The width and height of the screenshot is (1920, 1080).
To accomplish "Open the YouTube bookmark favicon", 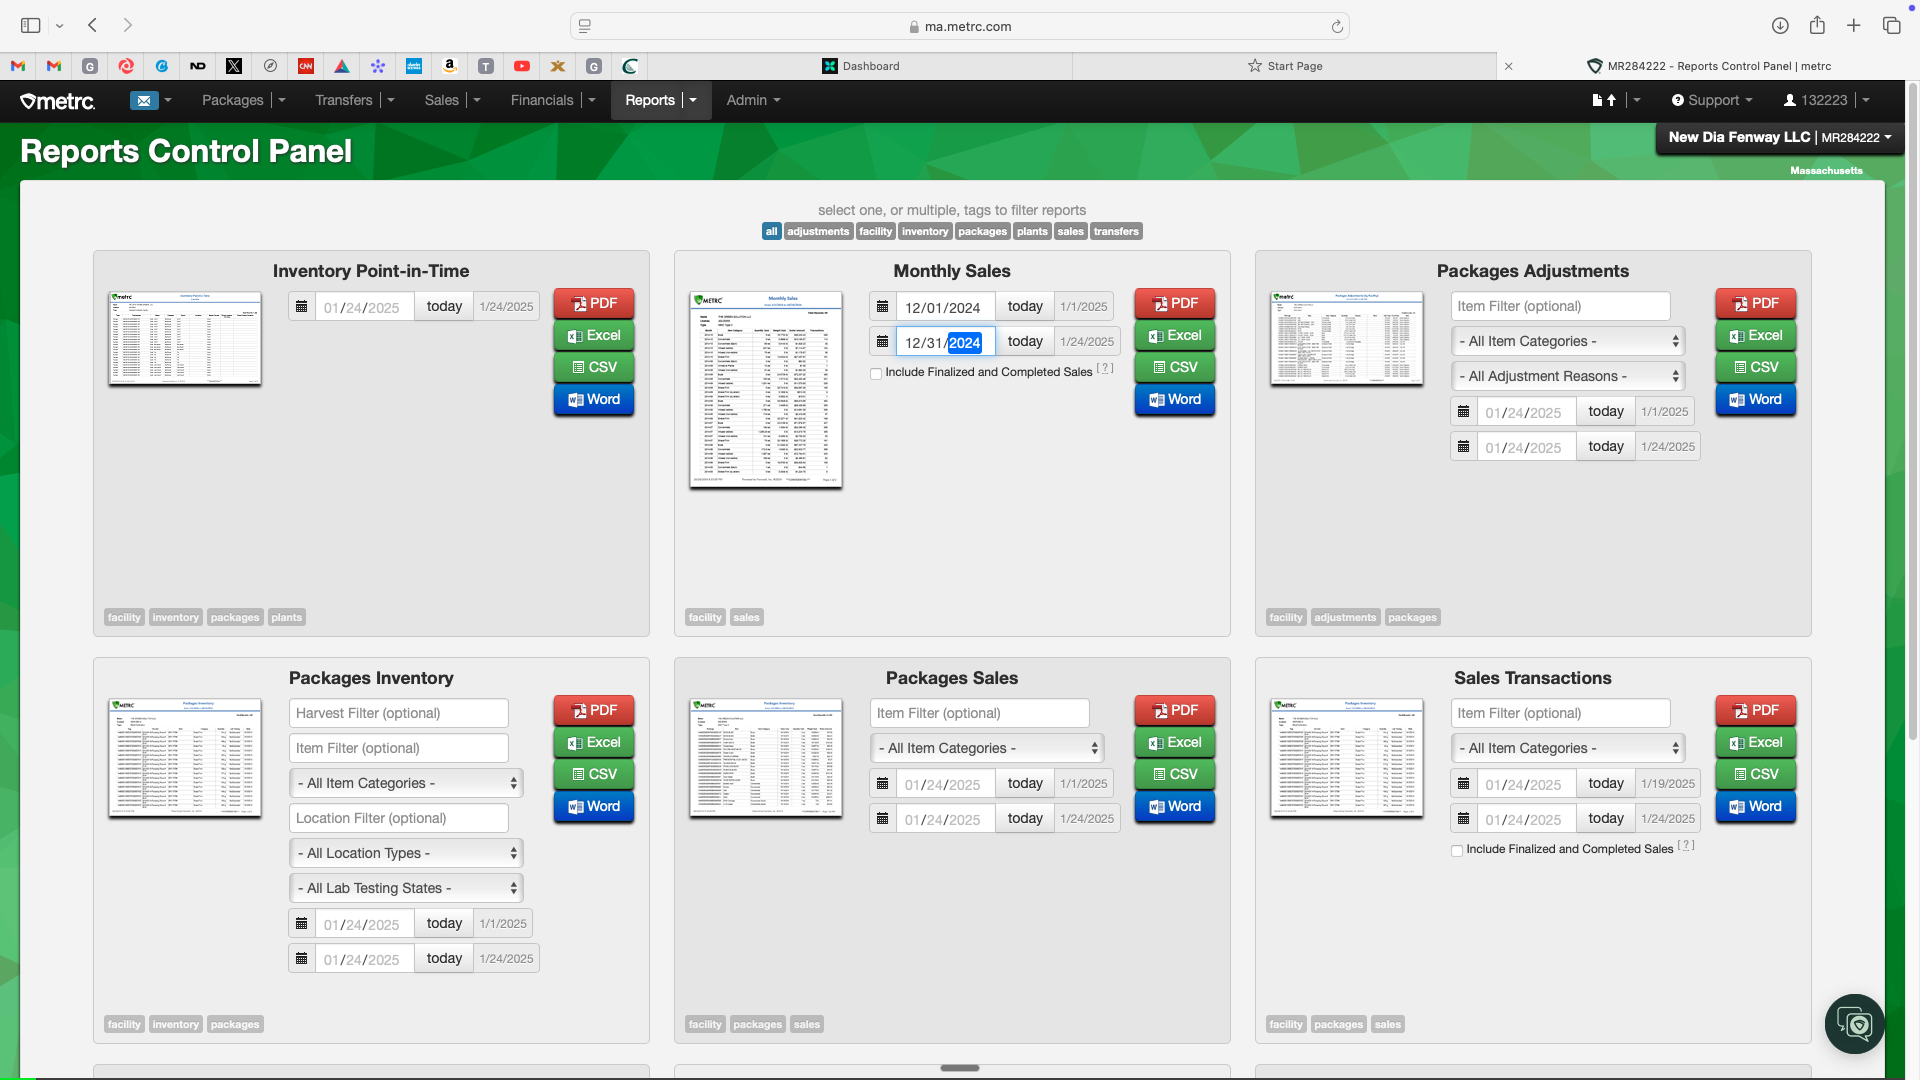I will (522, 66).
